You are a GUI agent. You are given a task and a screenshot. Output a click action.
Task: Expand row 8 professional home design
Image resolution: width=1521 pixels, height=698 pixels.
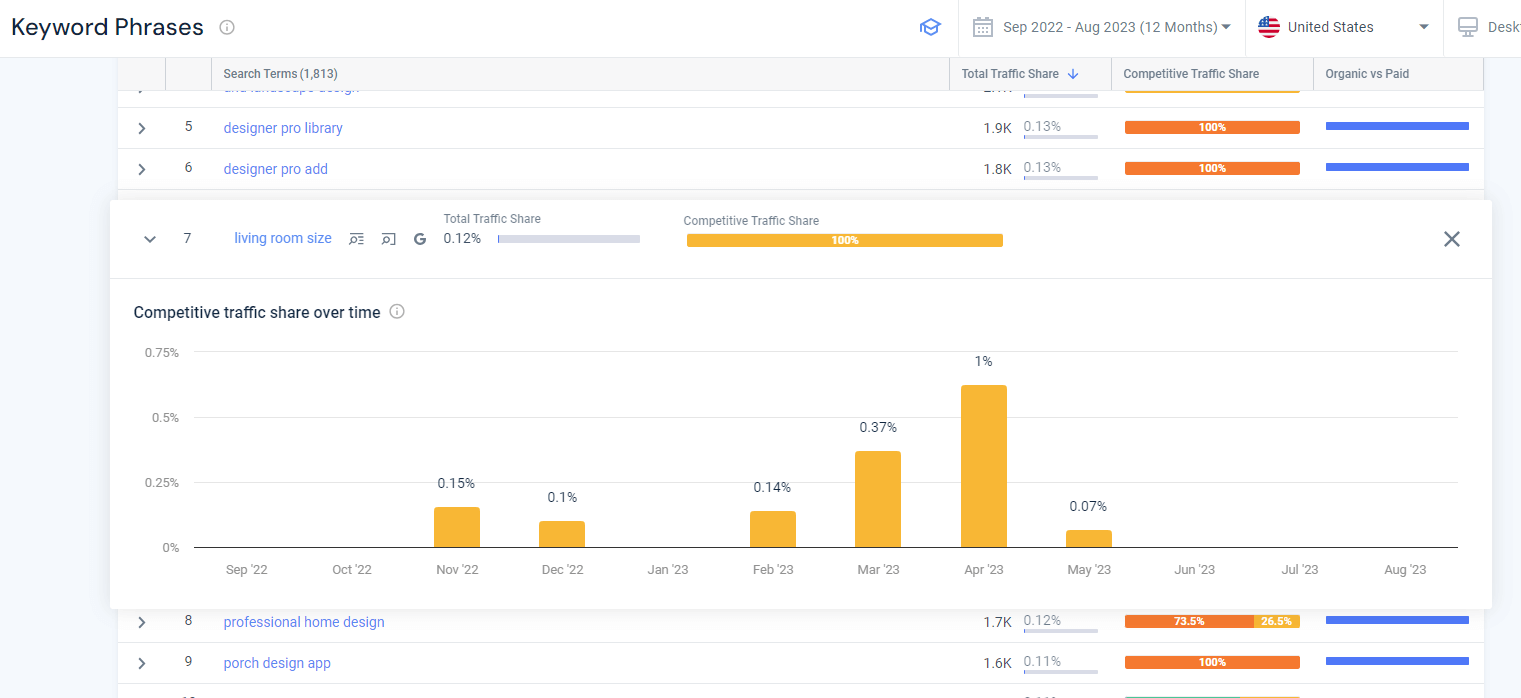click(142, 622)
